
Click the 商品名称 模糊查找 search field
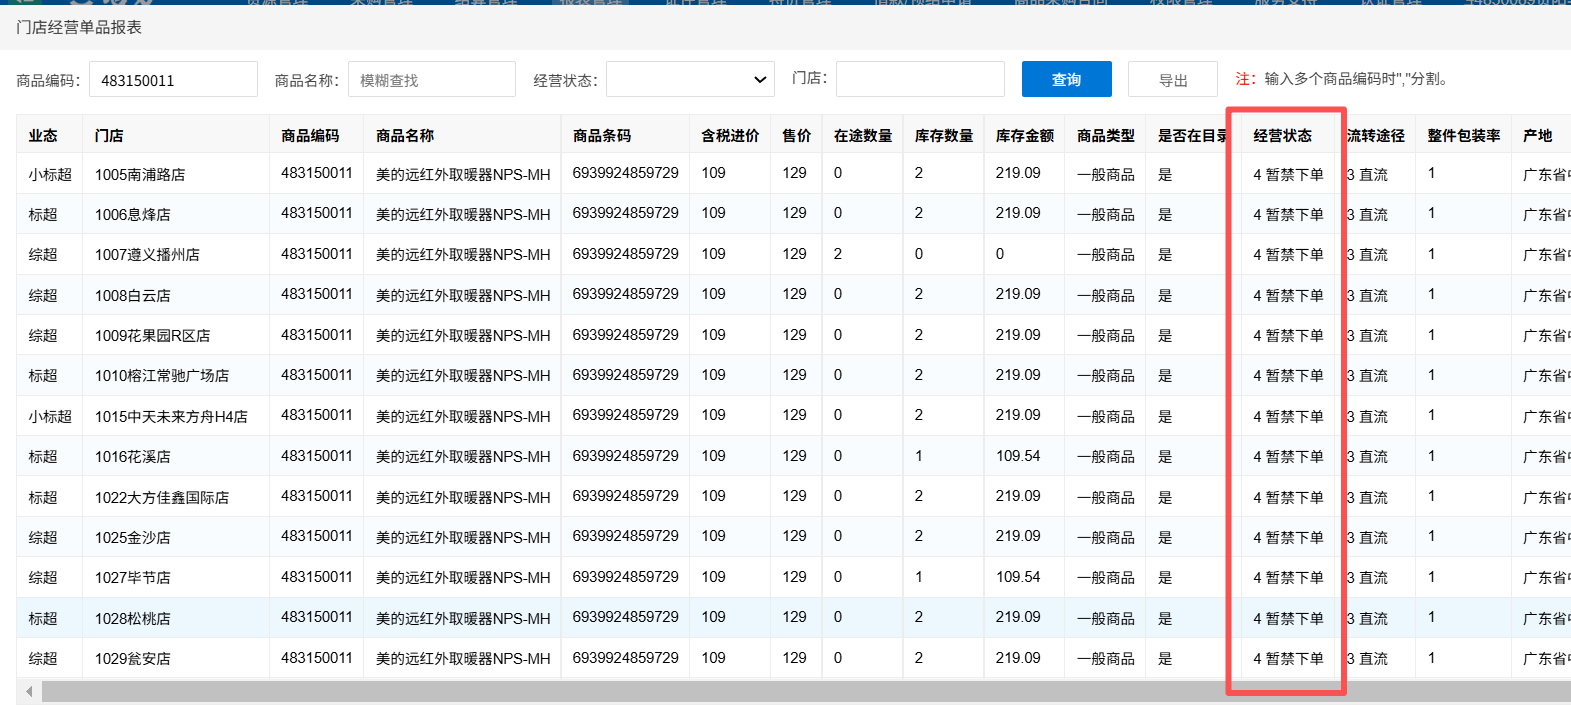[x=431, y=80]
